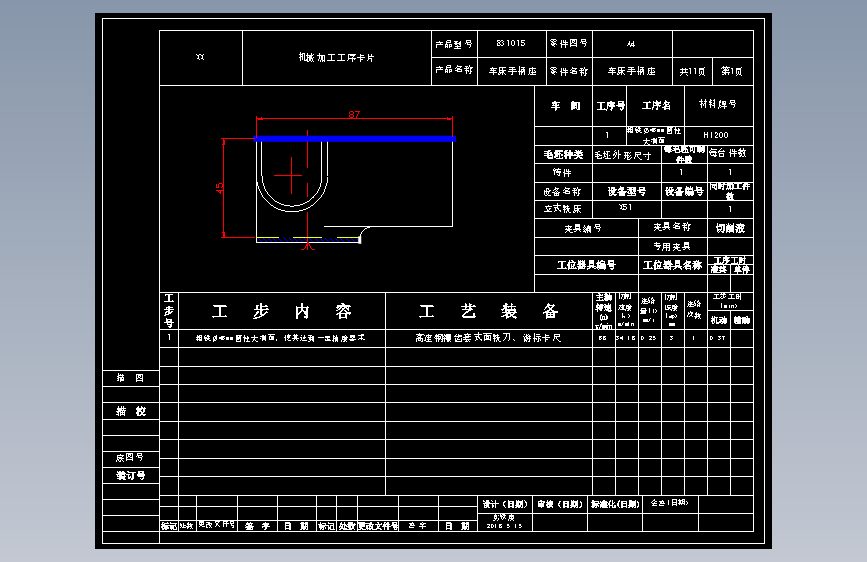867x562 pixels.
Task: Select the 零件图号 header cell
Action: coord(569,44)
